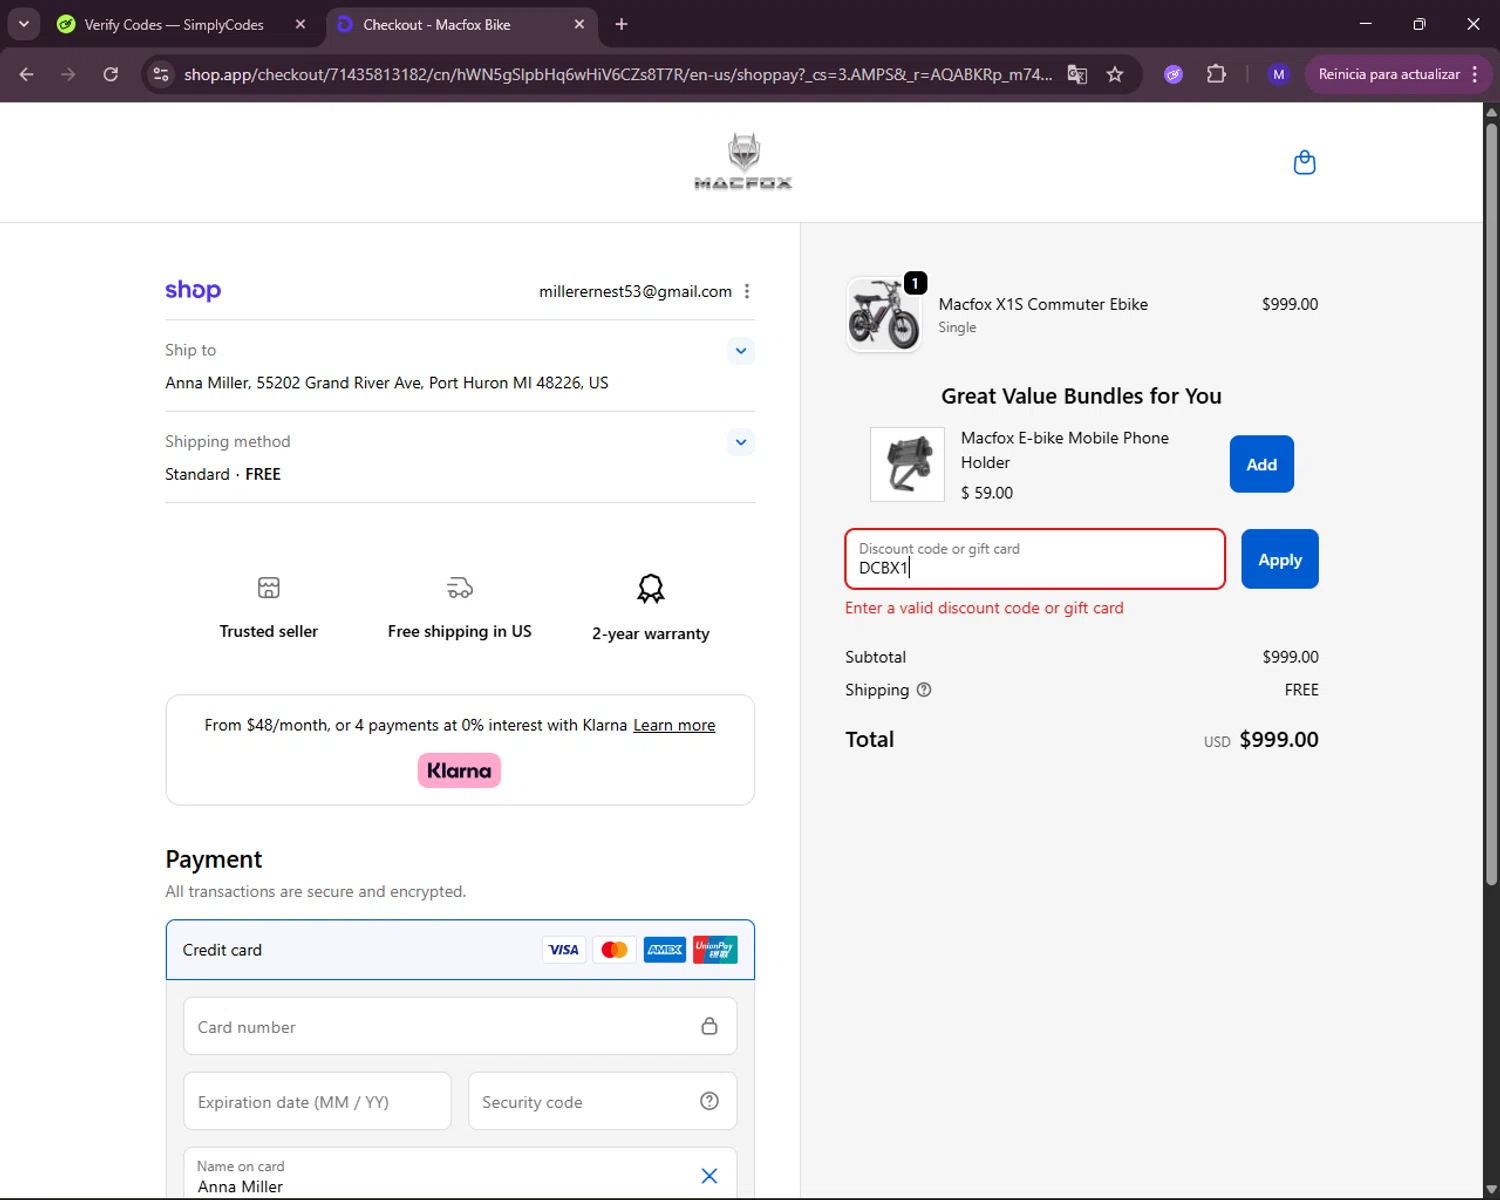Click the Mastercard logo
The height and width of the screenshot is (1200, 1500).
pos(615,949)
